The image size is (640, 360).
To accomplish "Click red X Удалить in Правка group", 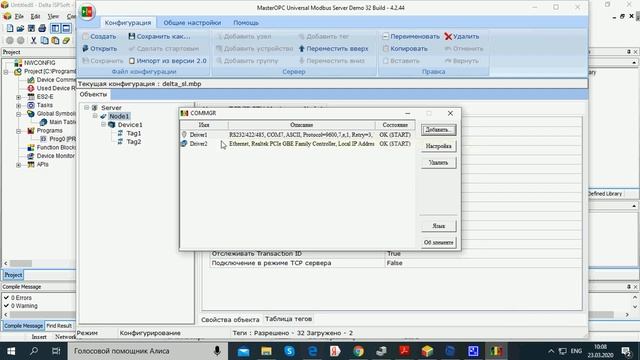I will tap(462, 36).
